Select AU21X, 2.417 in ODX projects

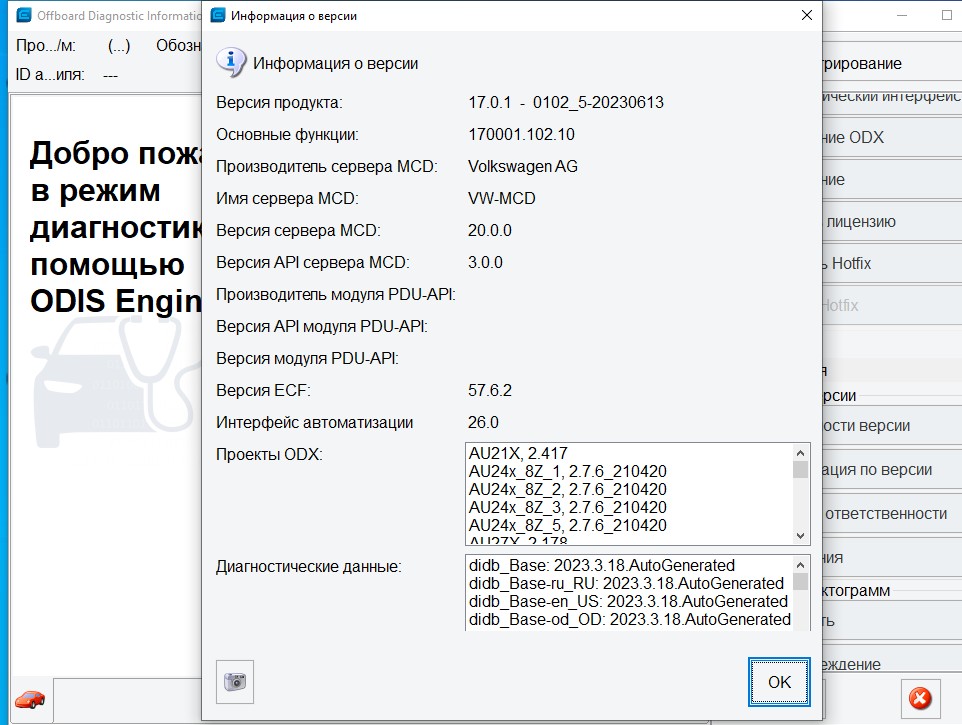click(x=518, y=453)
